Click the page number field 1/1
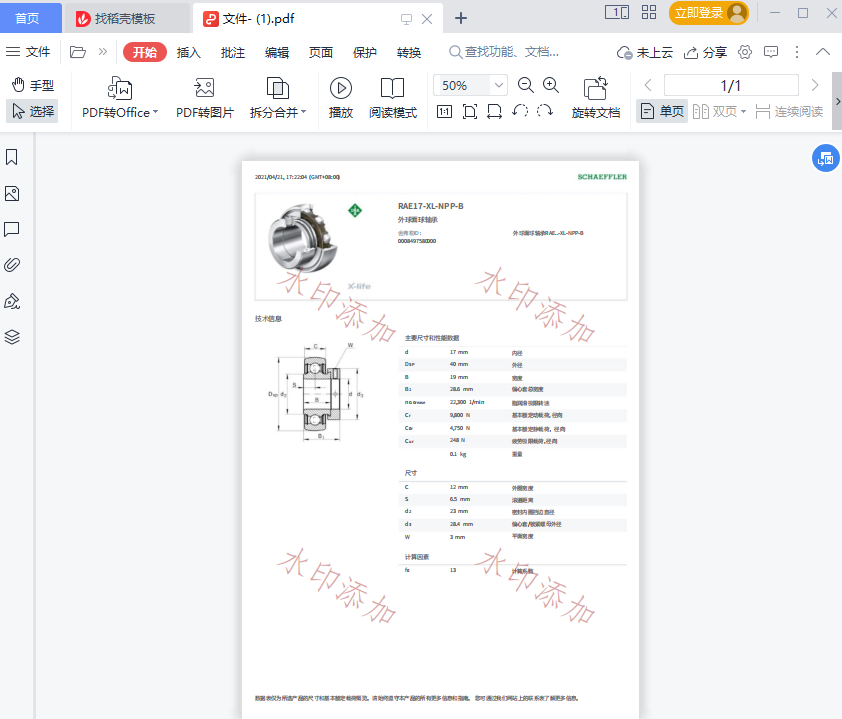This screenshot has width=842, height=719. (731, 85)
